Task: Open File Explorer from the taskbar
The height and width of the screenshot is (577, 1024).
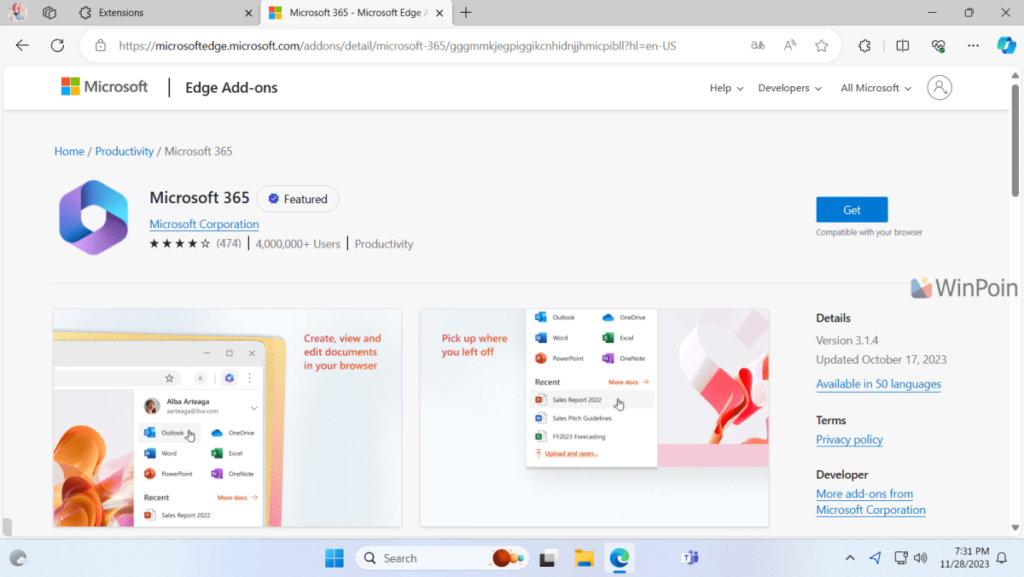Action: click(x=584, y=558)
